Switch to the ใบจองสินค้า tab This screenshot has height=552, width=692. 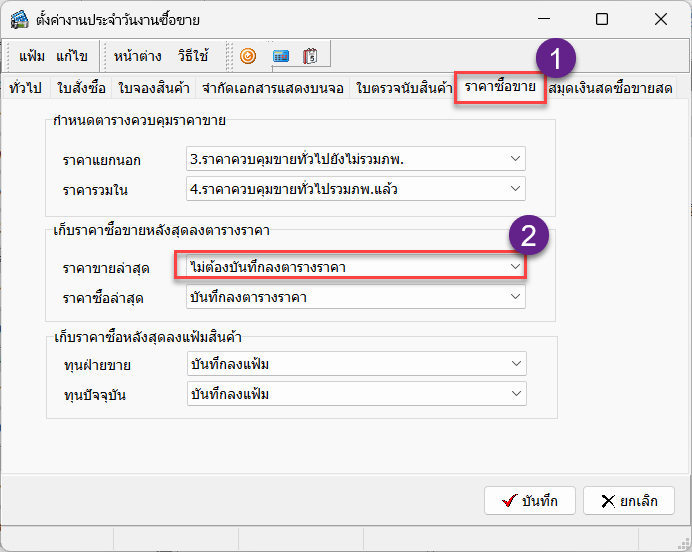coord(154,88)
